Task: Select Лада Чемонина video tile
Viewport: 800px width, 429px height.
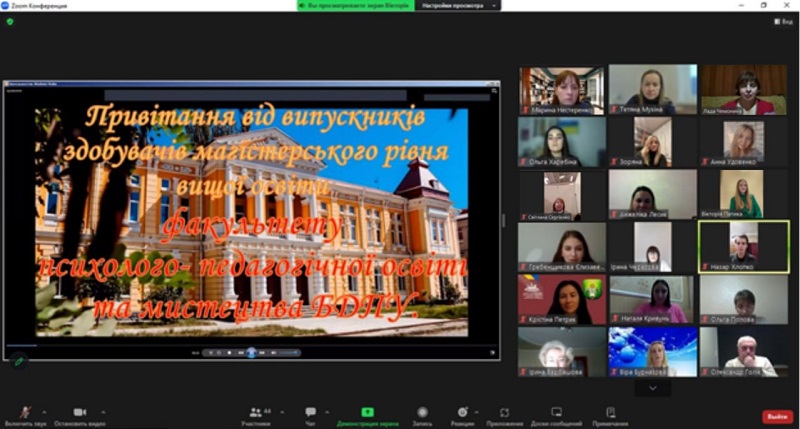Action: click(743, 90)
